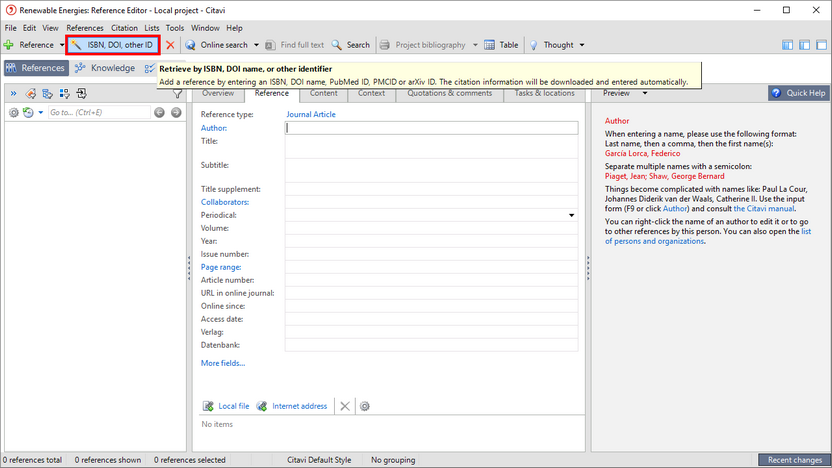Go forward with the right arrow button

(176, 112)
